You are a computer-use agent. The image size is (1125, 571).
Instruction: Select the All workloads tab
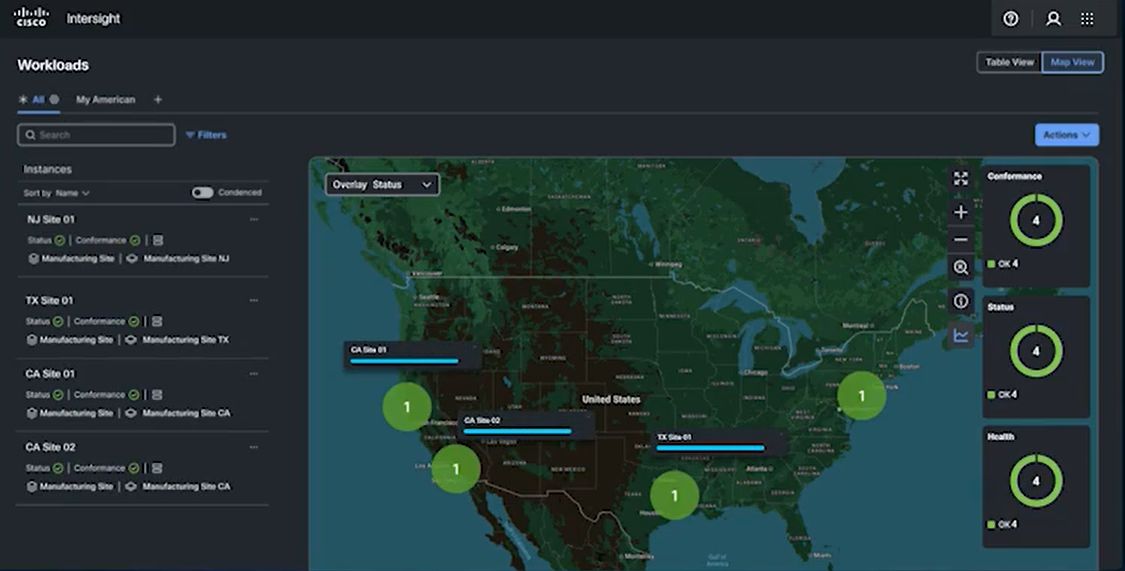(38, 100)
